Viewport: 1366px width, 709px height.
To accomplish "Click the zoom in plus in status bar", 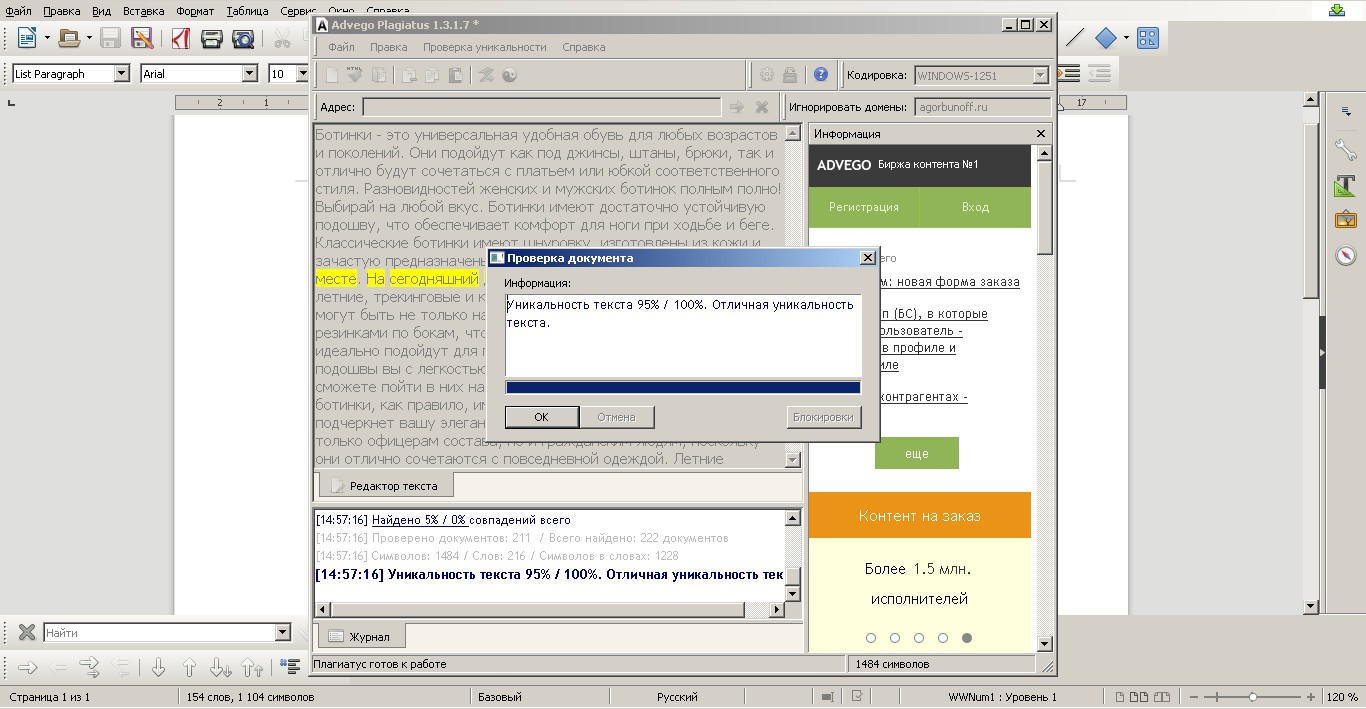I will 1311,696.
